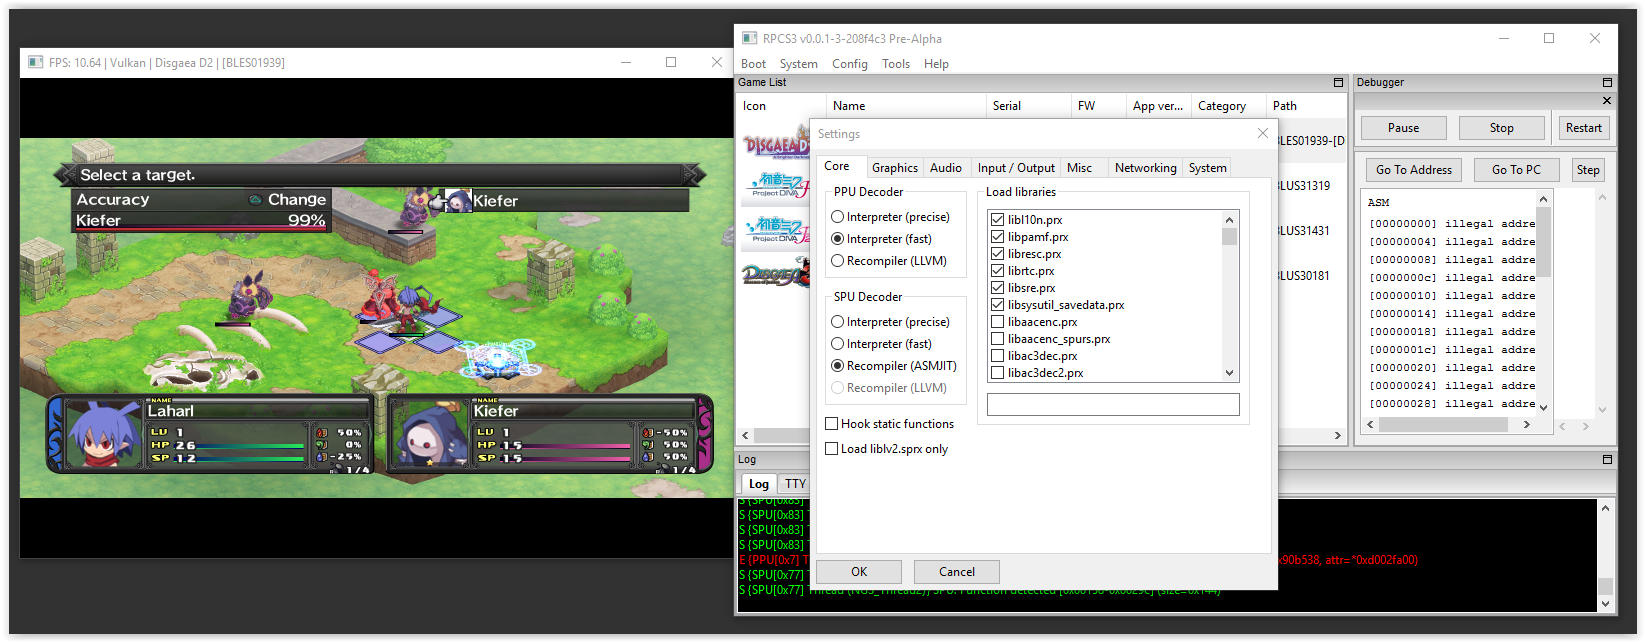Screen dimensions: 1645x642
Task: Enable Hook static functions
Action: pyautogui.click(x=889, y=424)
